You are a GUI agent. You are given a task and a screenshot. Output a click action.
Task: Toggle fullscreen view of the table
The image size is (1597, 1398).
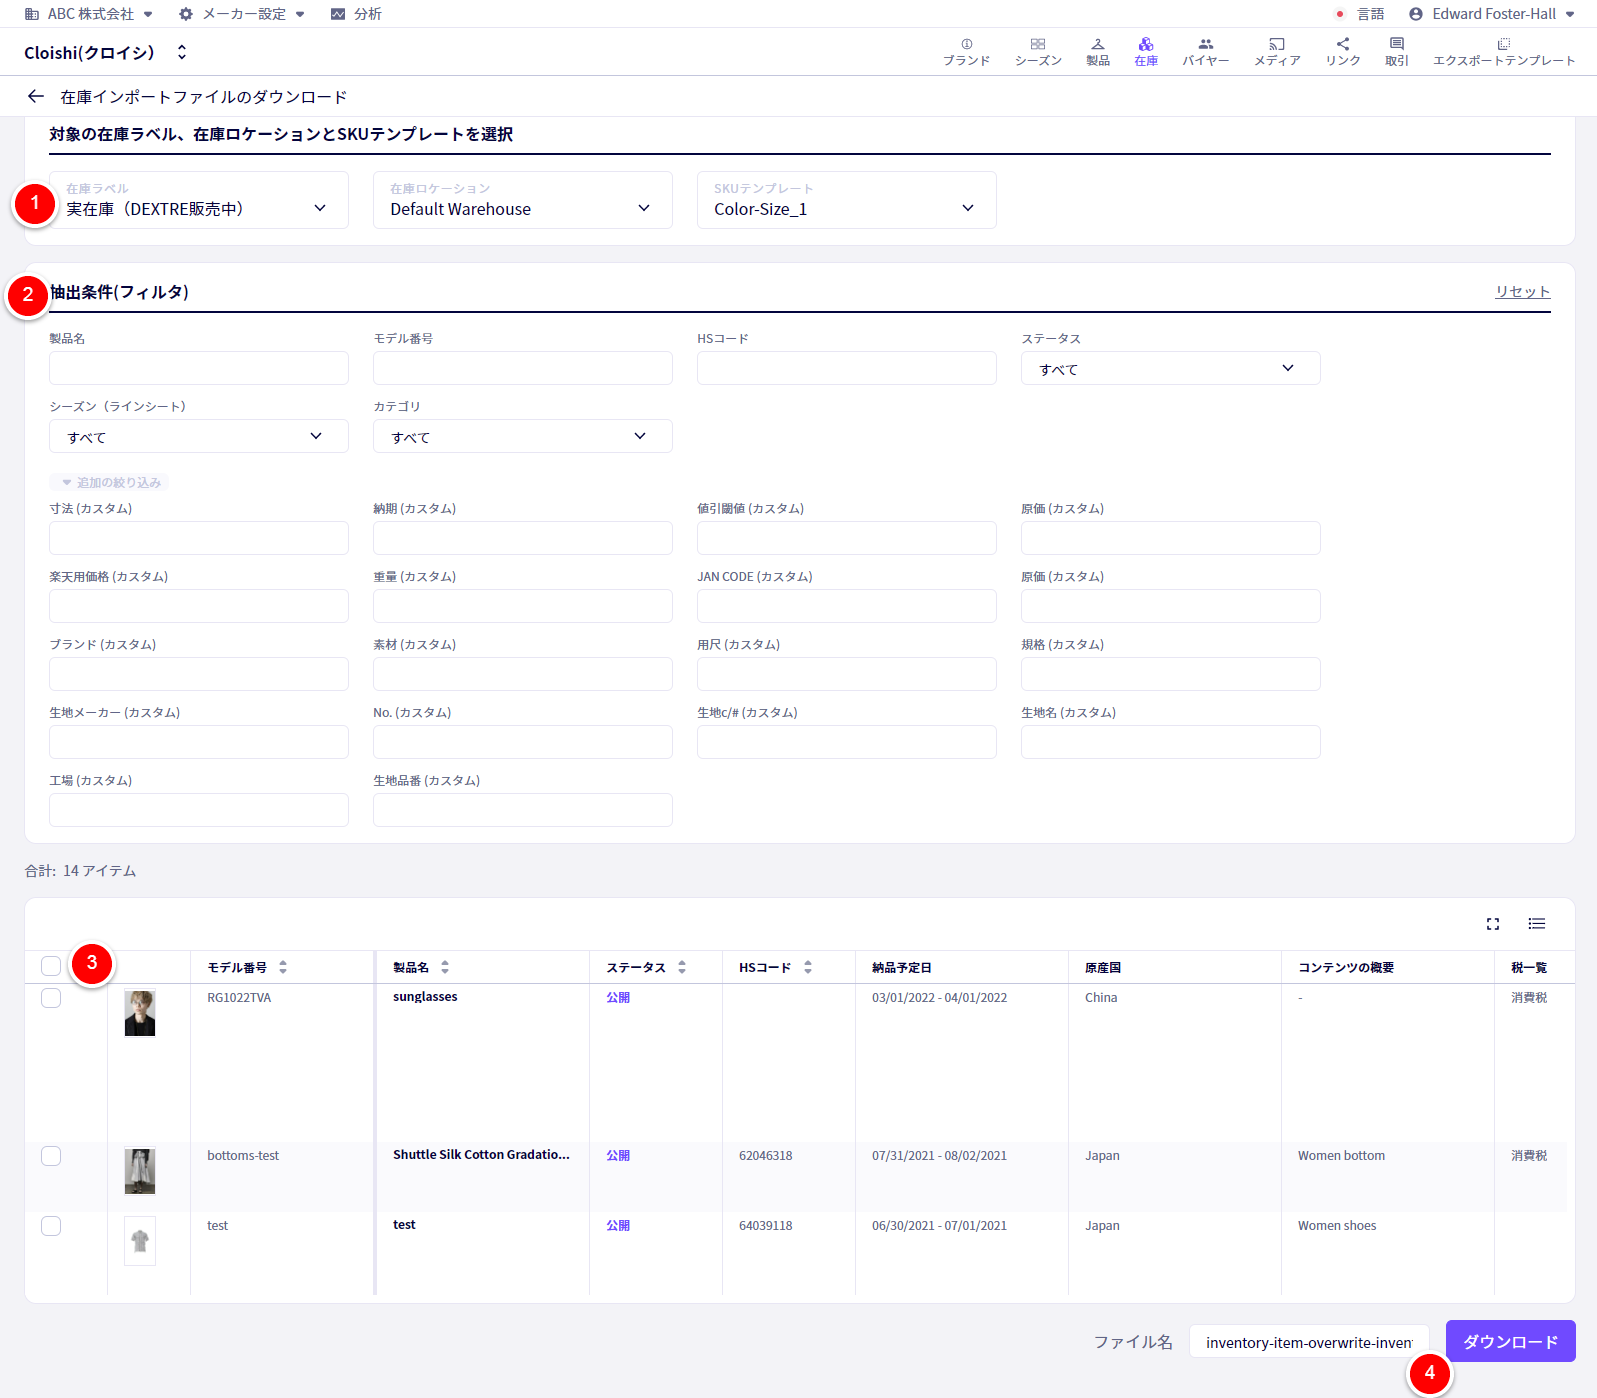point(1493,924)
